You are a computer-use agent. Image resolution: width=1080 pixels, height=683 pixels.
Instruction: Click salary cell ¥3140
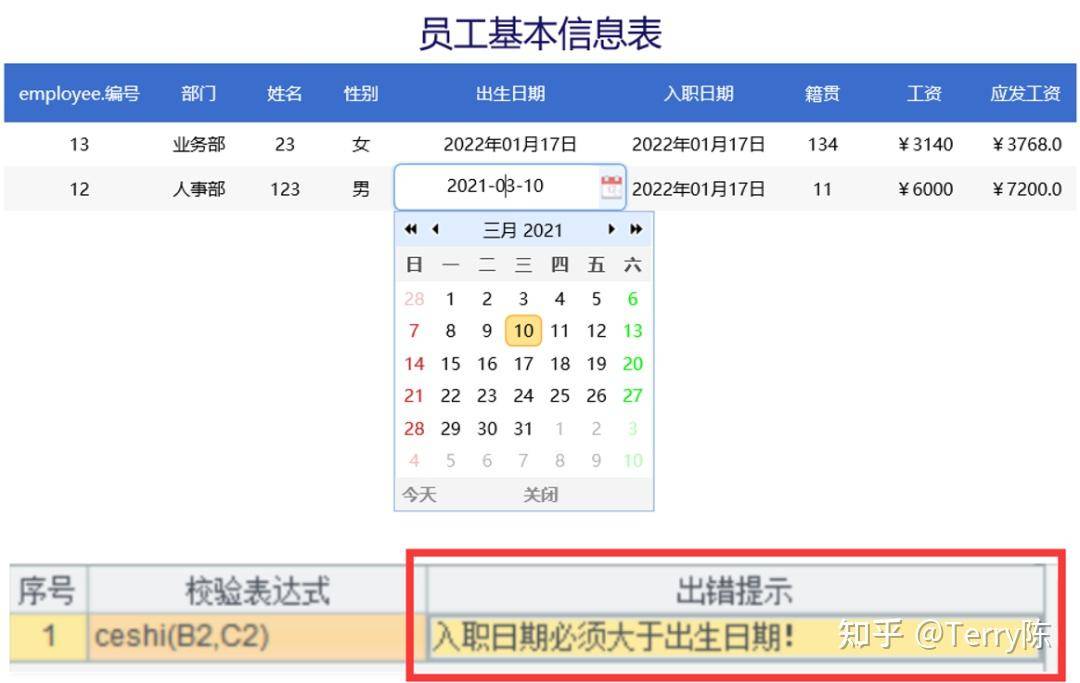[x=926, y=144]
